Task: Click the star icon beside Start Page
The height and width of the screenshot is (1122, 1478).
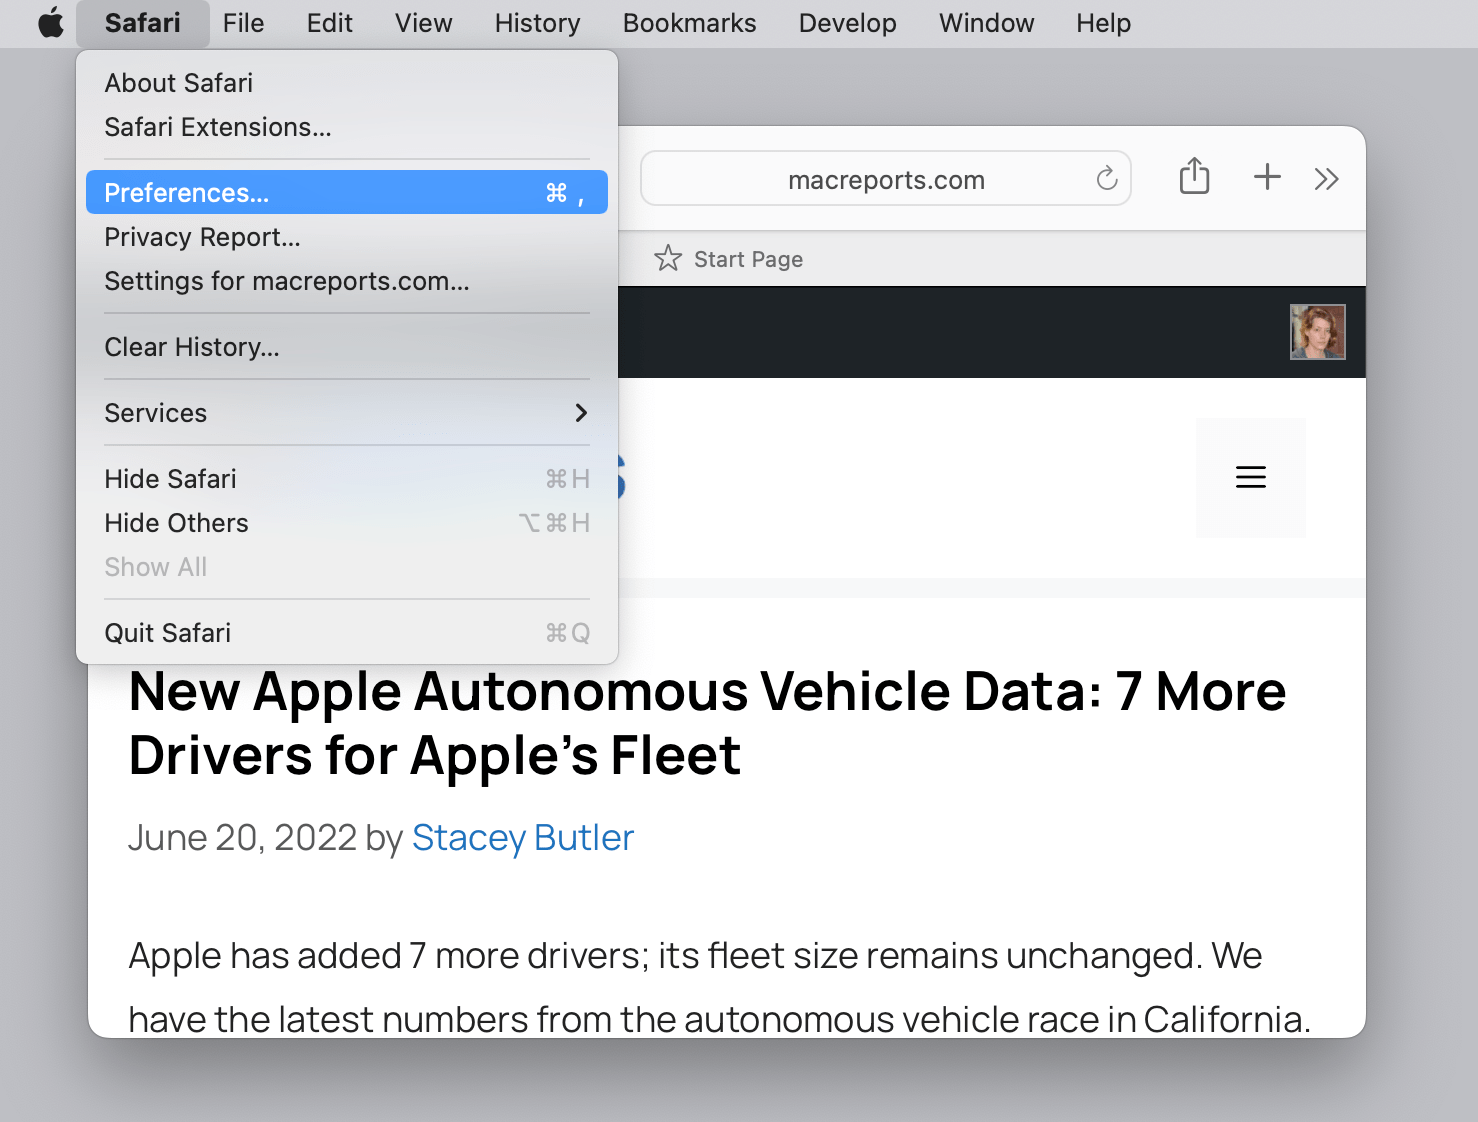Action: pos(668,259)
